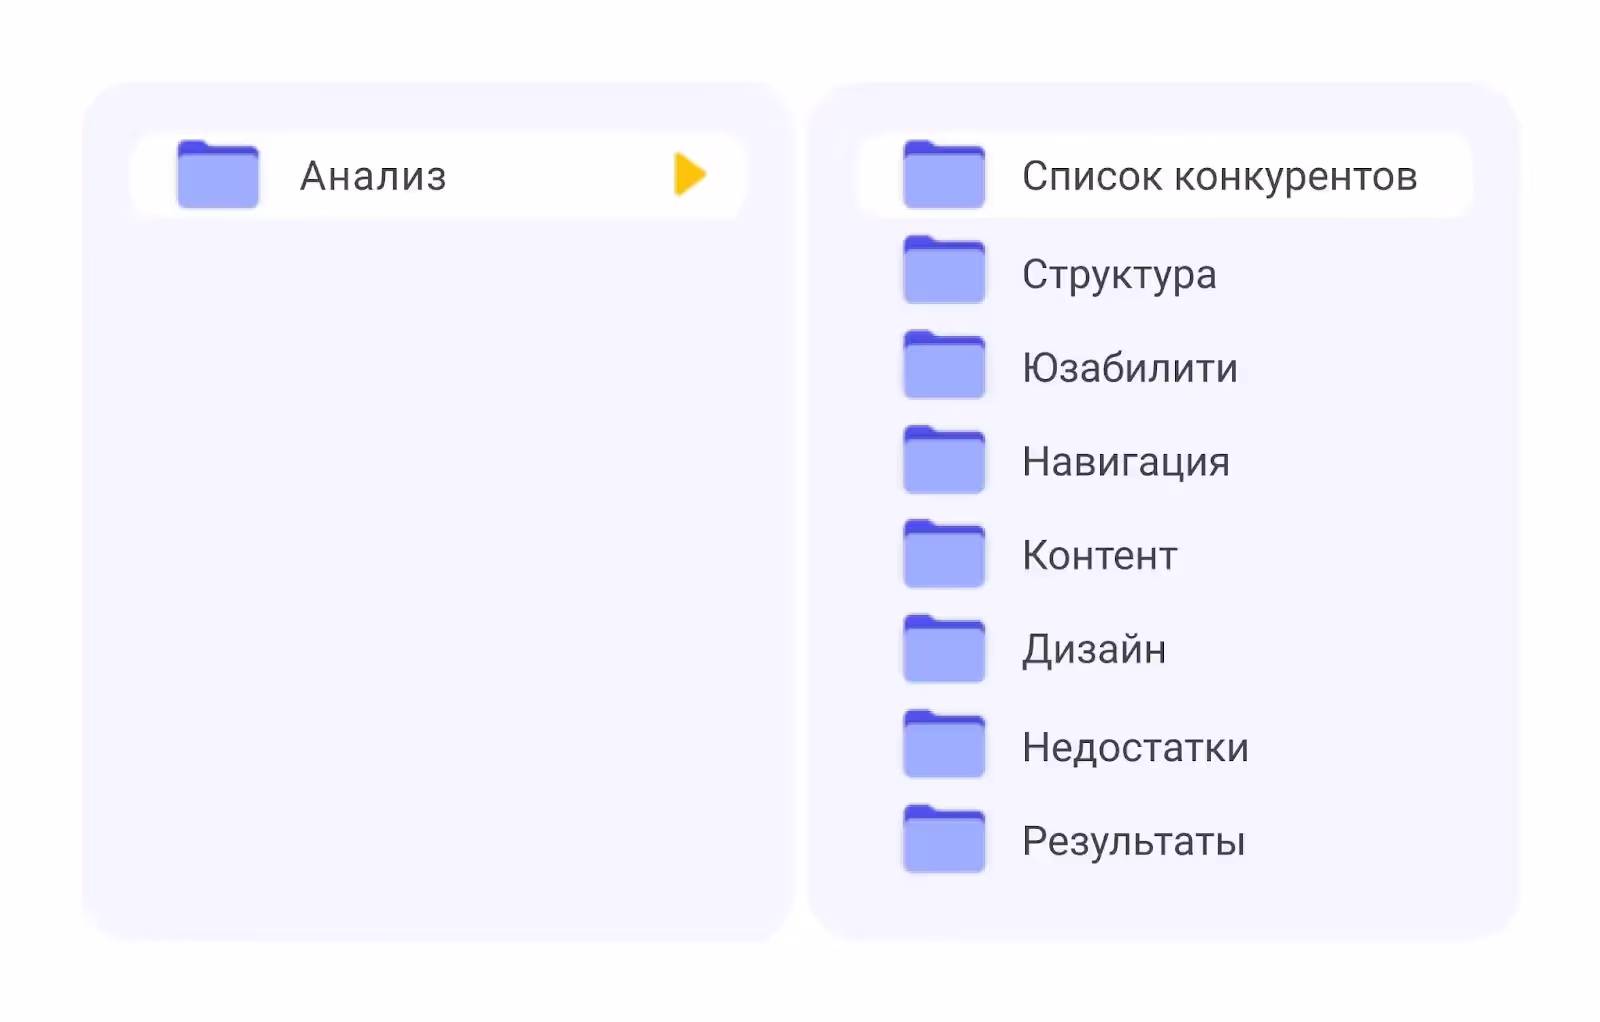This screenshot has width=1600, height=1022.
Task: Open the Результаты text label
Action: 1133,842
